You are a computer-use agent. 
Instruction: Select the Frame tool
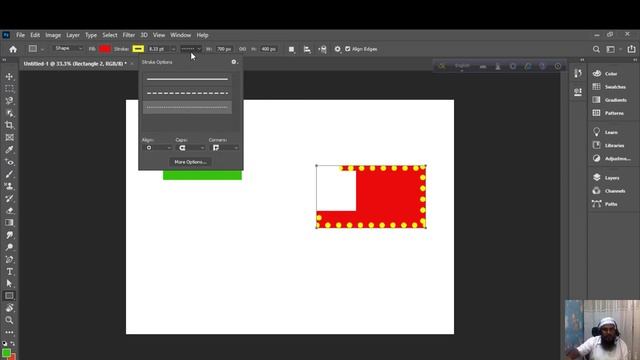click(x=9, y=138)
